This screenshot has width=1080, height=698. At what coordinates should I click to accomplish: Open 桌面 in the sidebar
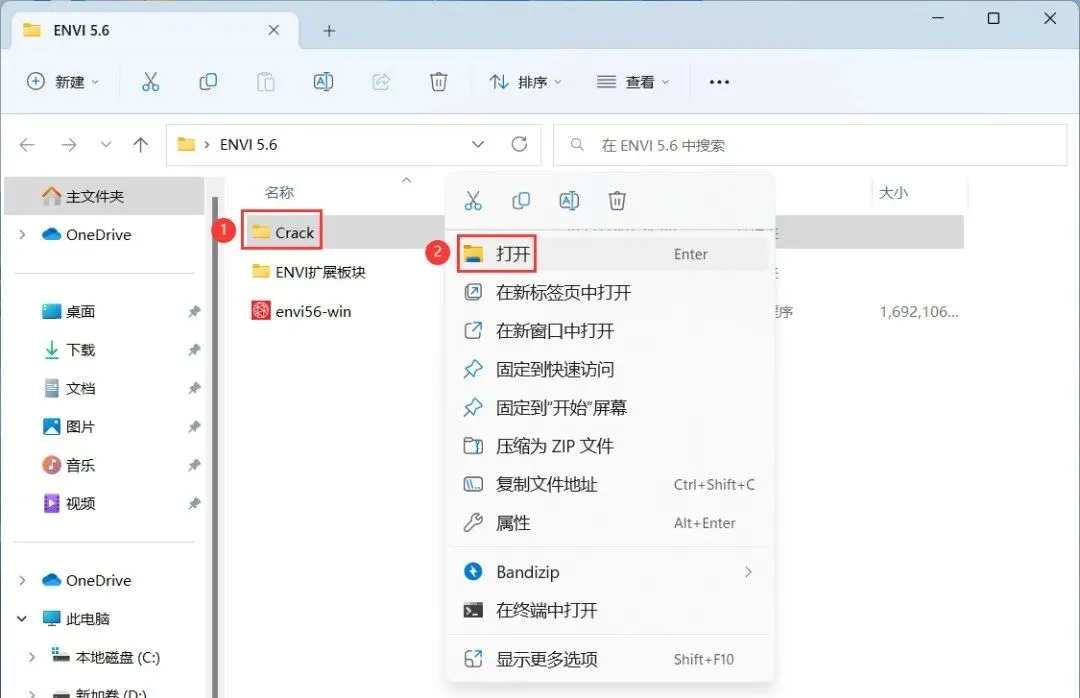[x=68, y=311]
